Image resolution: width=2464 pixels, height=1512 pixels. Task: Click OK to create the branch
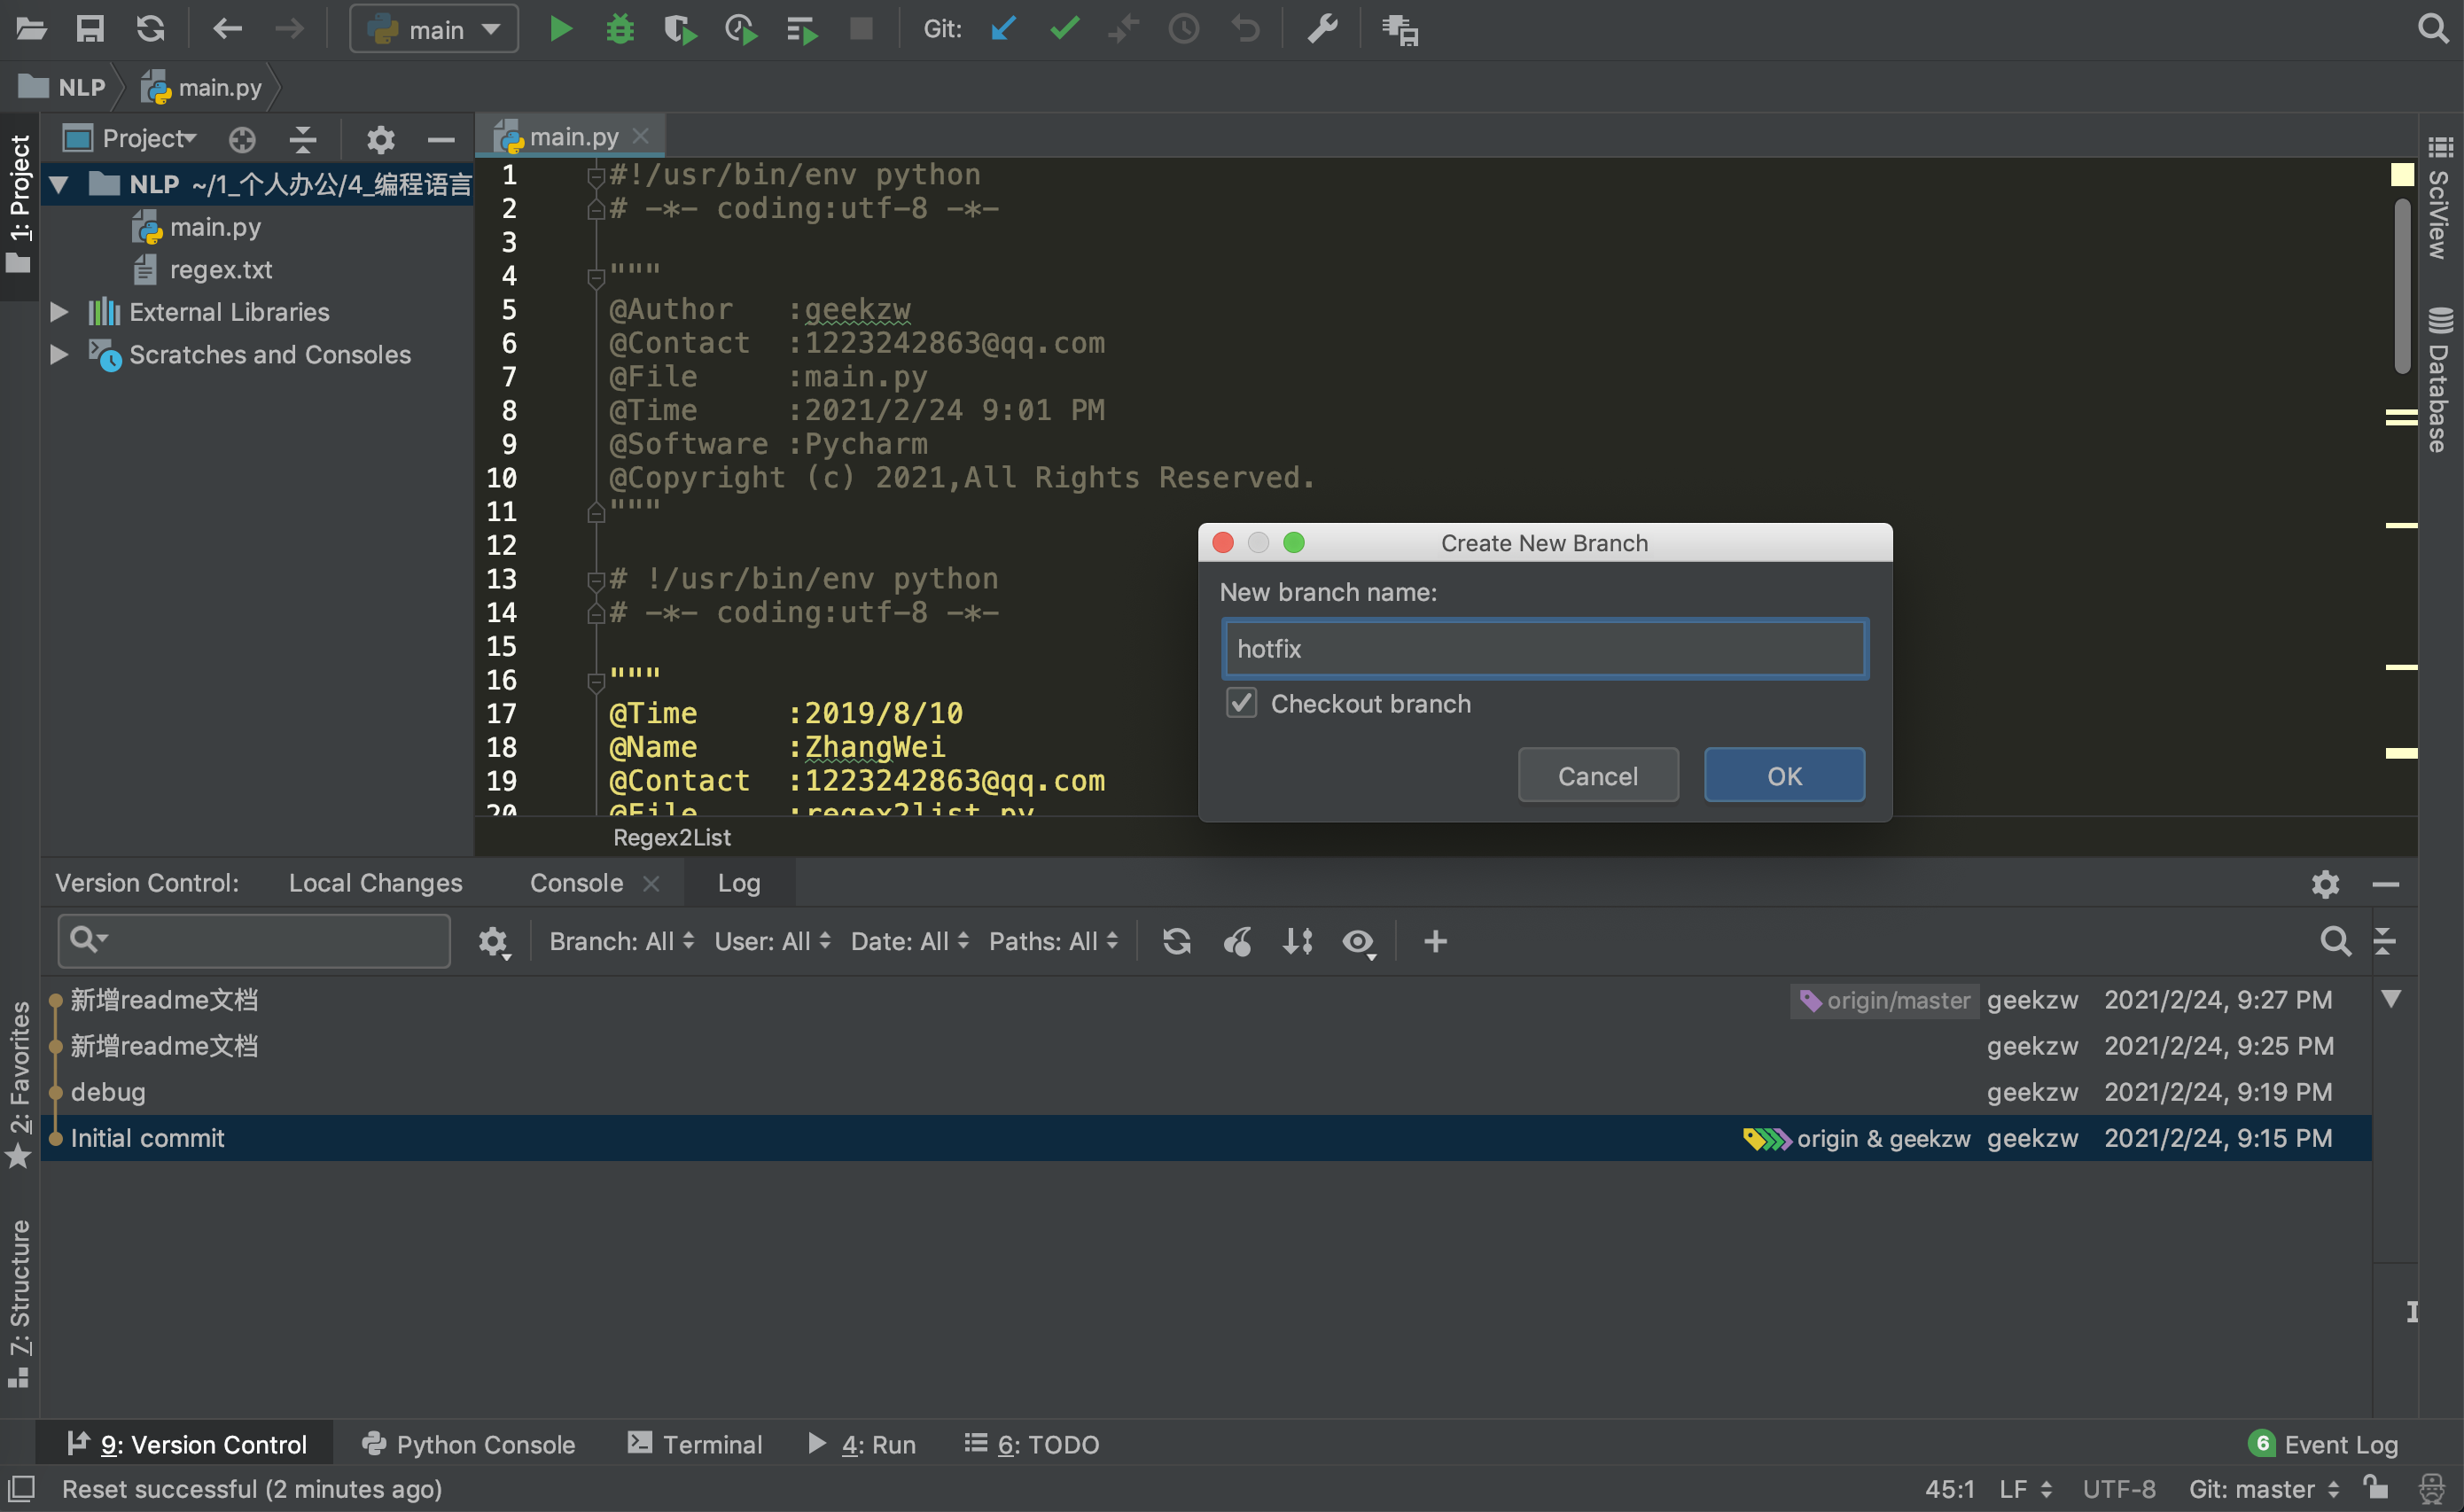point(1783,775)
